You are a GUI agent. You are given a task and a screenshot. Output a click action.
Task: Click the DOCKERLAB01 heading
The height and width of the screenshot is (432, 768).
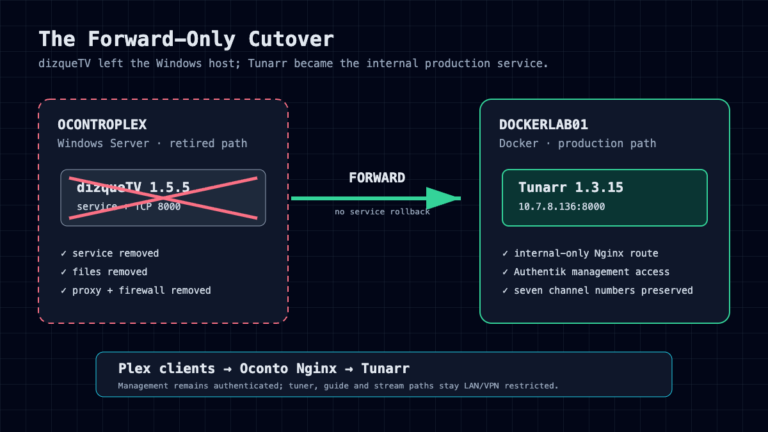click(x=543, y=124)
